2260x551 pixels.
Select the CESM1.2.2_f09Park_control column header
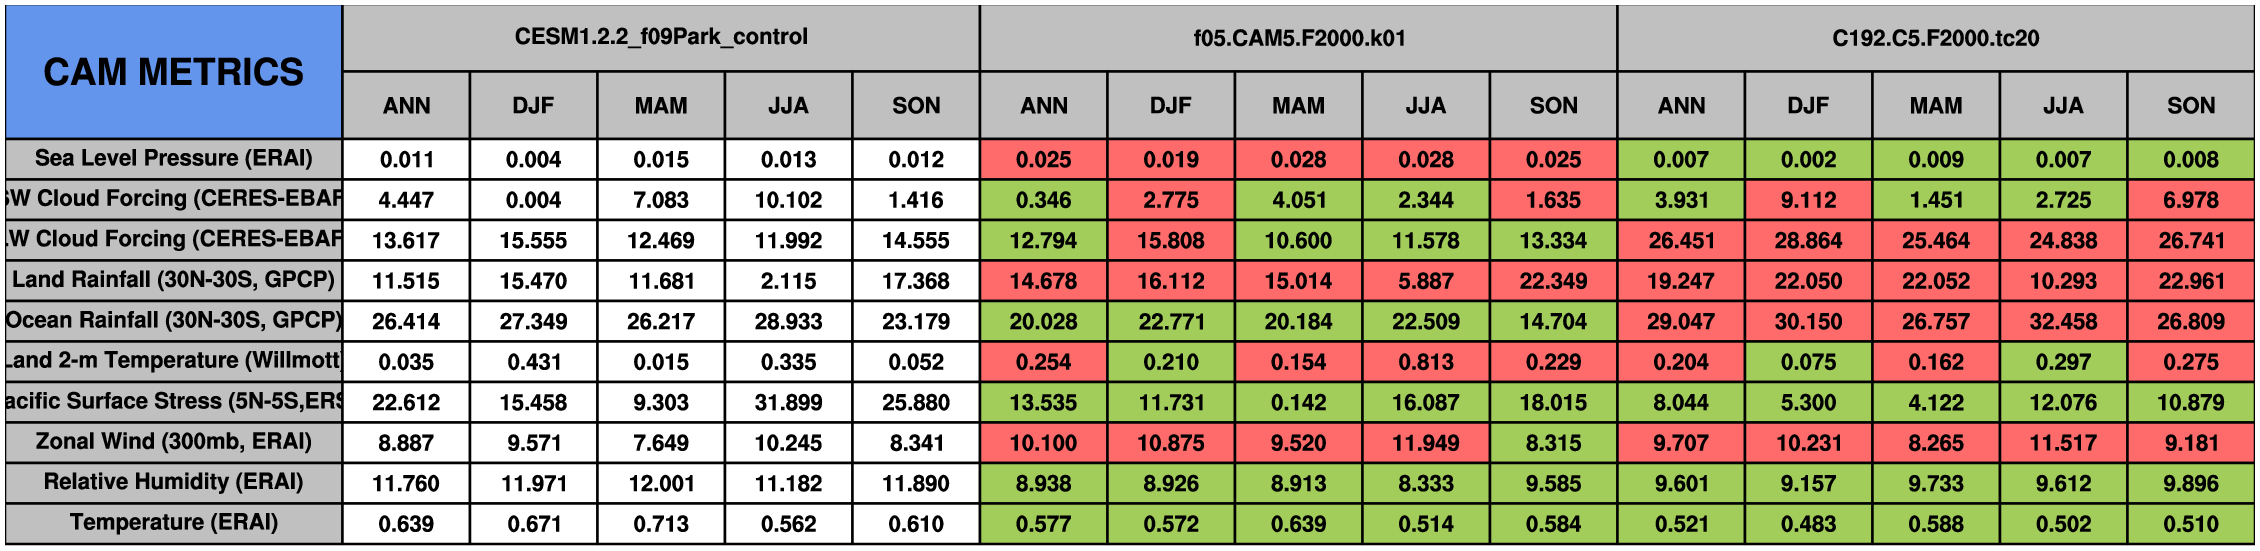click(661, 37)
